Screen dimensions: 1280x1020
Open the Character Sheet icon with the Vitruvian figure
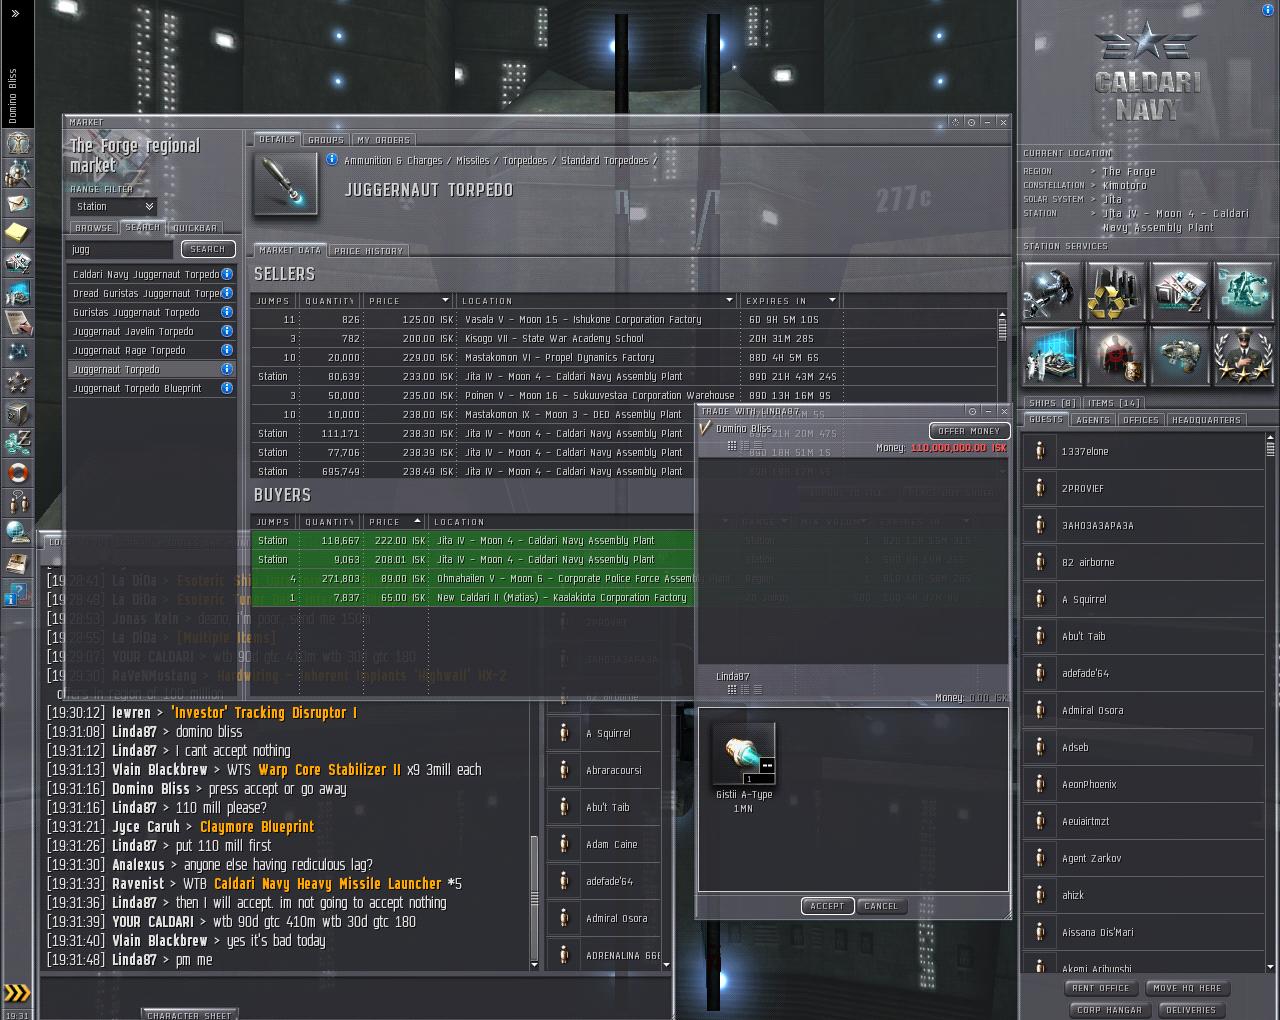click(x=17, y=143)
